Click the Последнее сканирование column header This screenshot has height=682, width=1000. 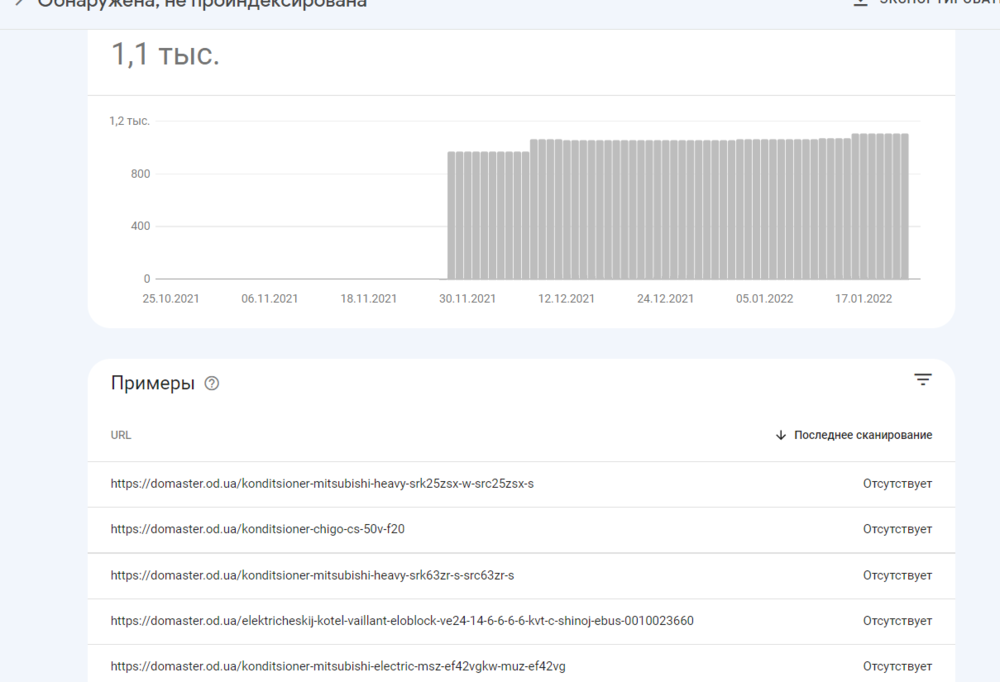click(x=862, y=436)
